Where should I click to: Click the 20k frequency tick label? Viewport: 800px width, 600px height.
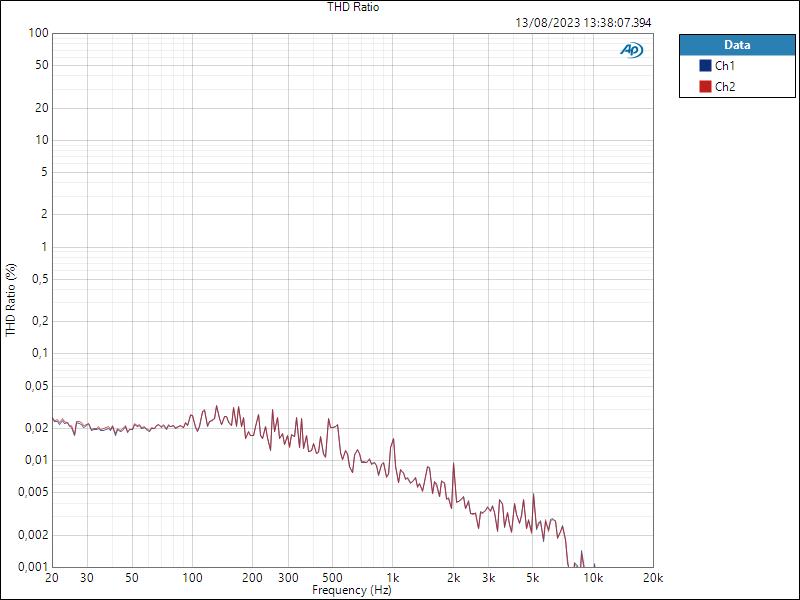[651, 576]
